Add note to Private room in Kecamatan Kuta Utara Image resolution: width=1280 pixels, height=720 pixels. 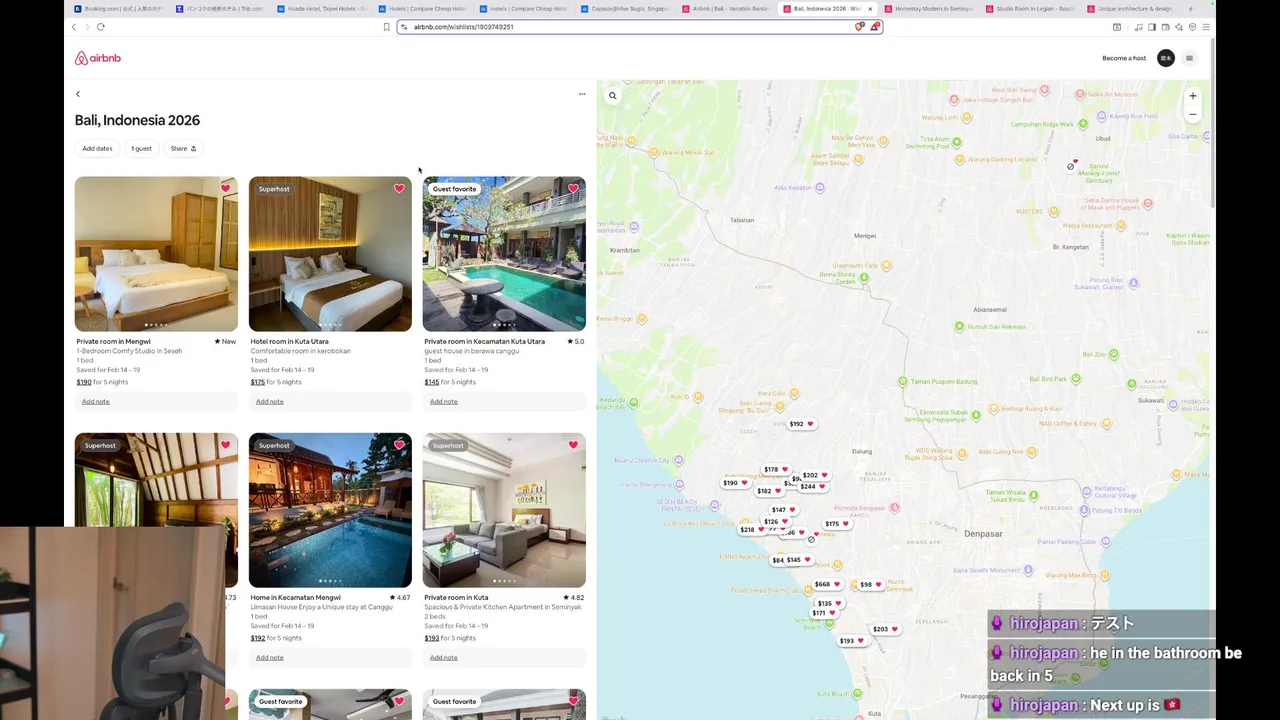tap(444, 401)
